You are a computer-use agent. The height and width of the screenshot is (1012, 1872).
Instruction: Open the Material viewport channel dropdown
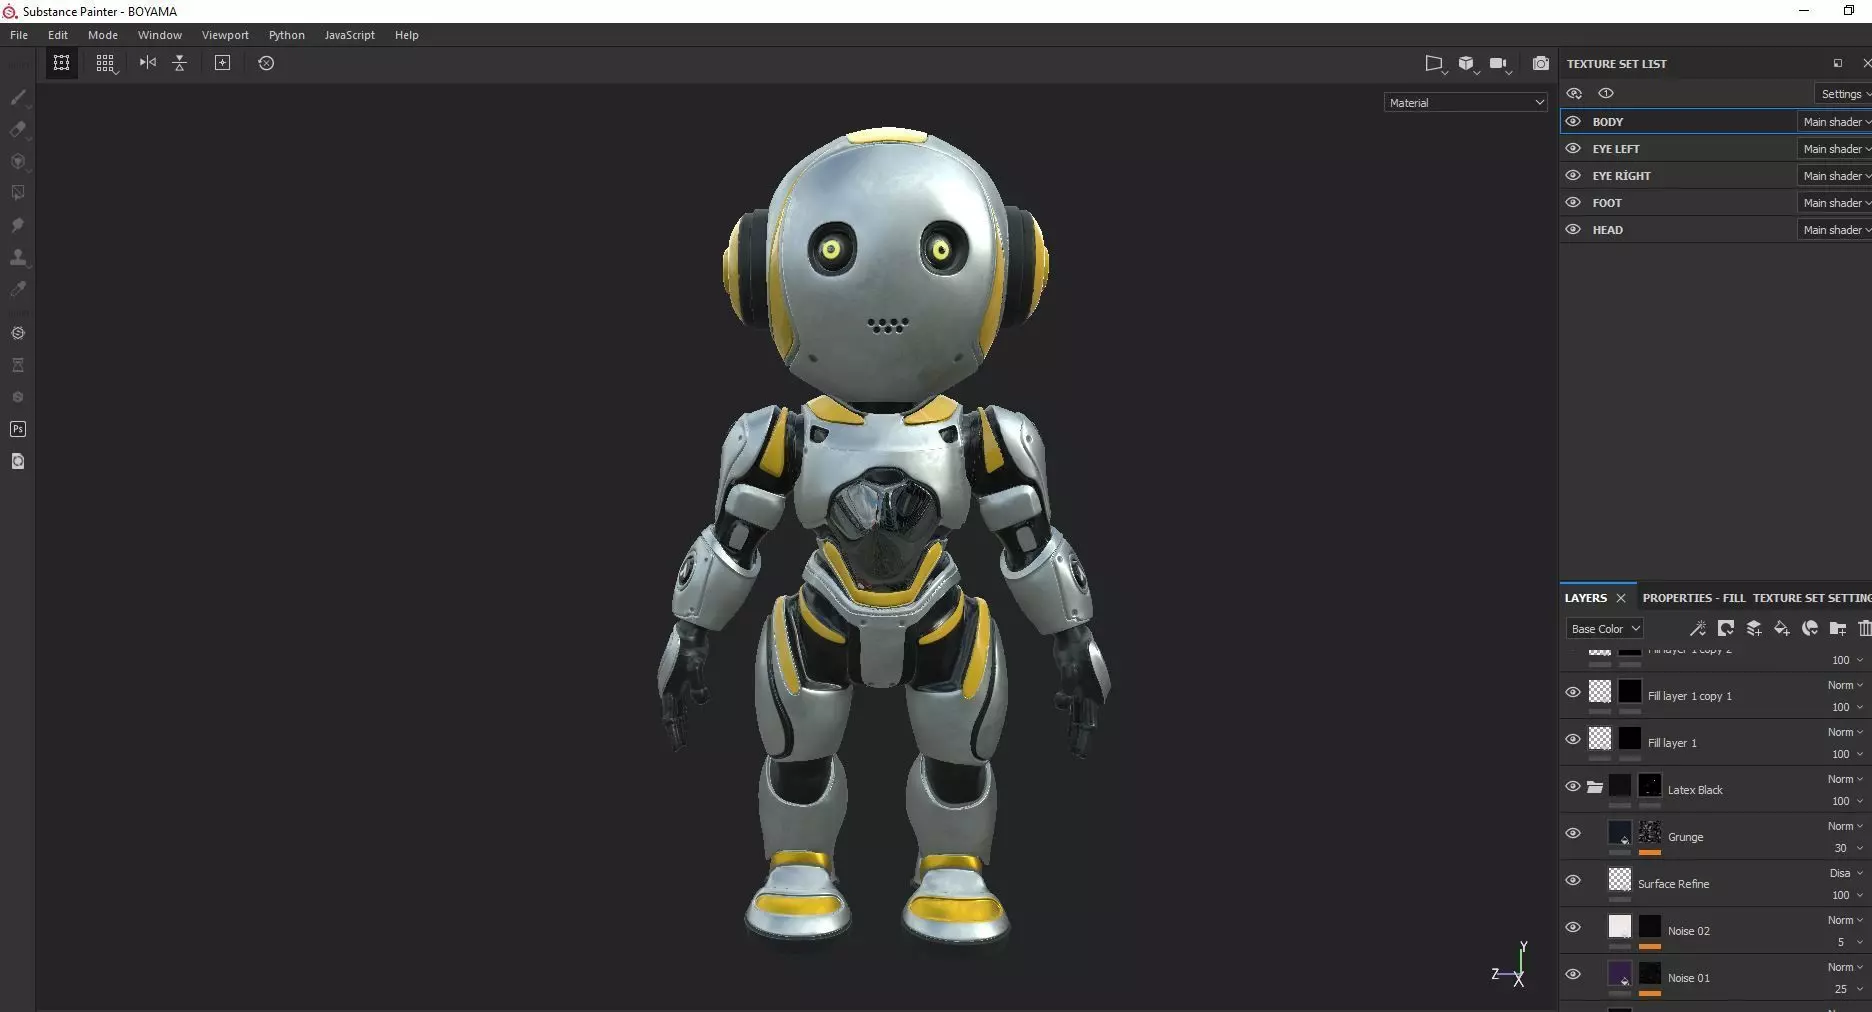click(1466, 102)
